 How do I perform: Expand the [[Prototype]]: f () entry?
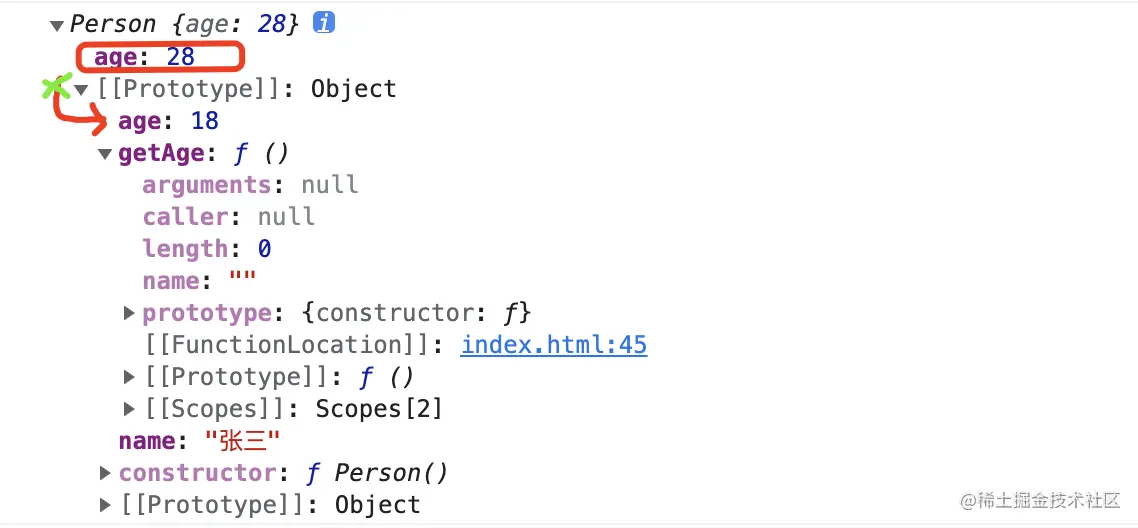click(129, 377)
